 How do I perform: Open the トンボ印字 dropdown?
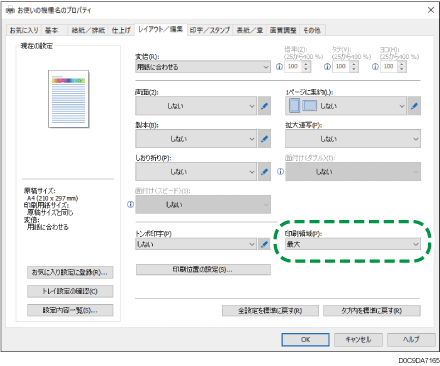click(196, 244)
